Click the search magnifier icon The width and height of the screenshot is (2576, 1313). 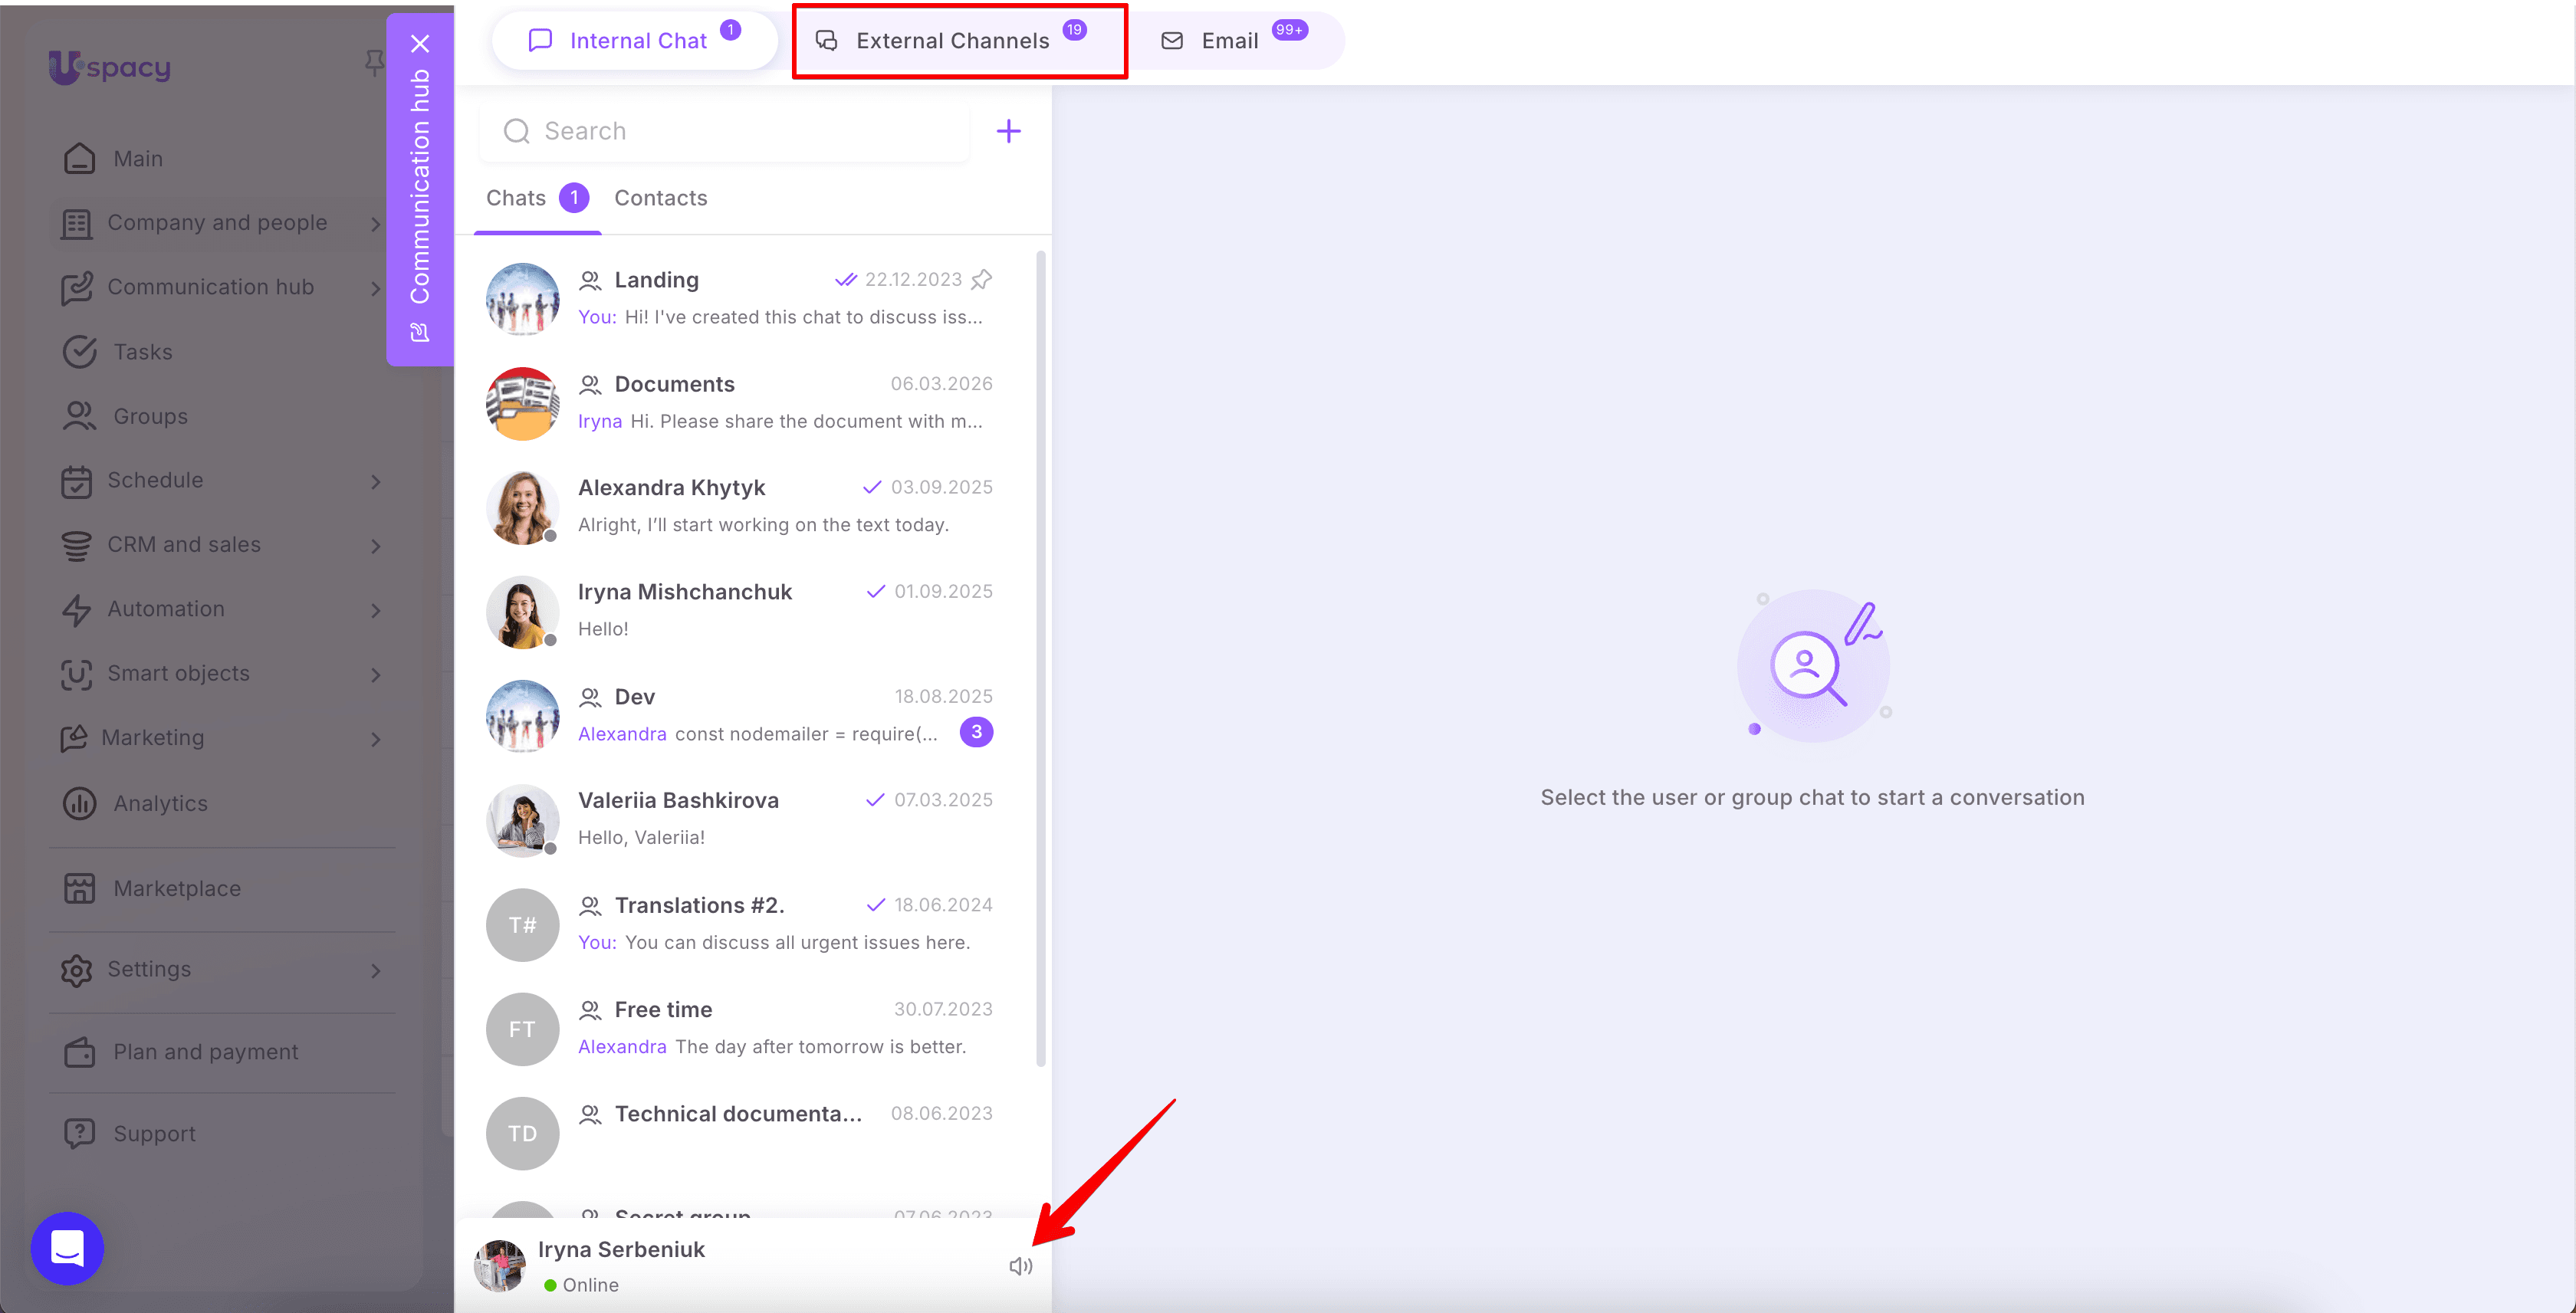(516, 131)
